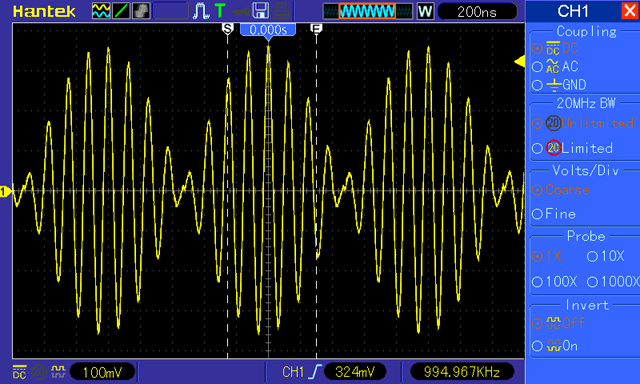Click the floppy disk save icon
The height and width of the screenshot is (384, 640).
pyautogui.click(x=260, y=11)
